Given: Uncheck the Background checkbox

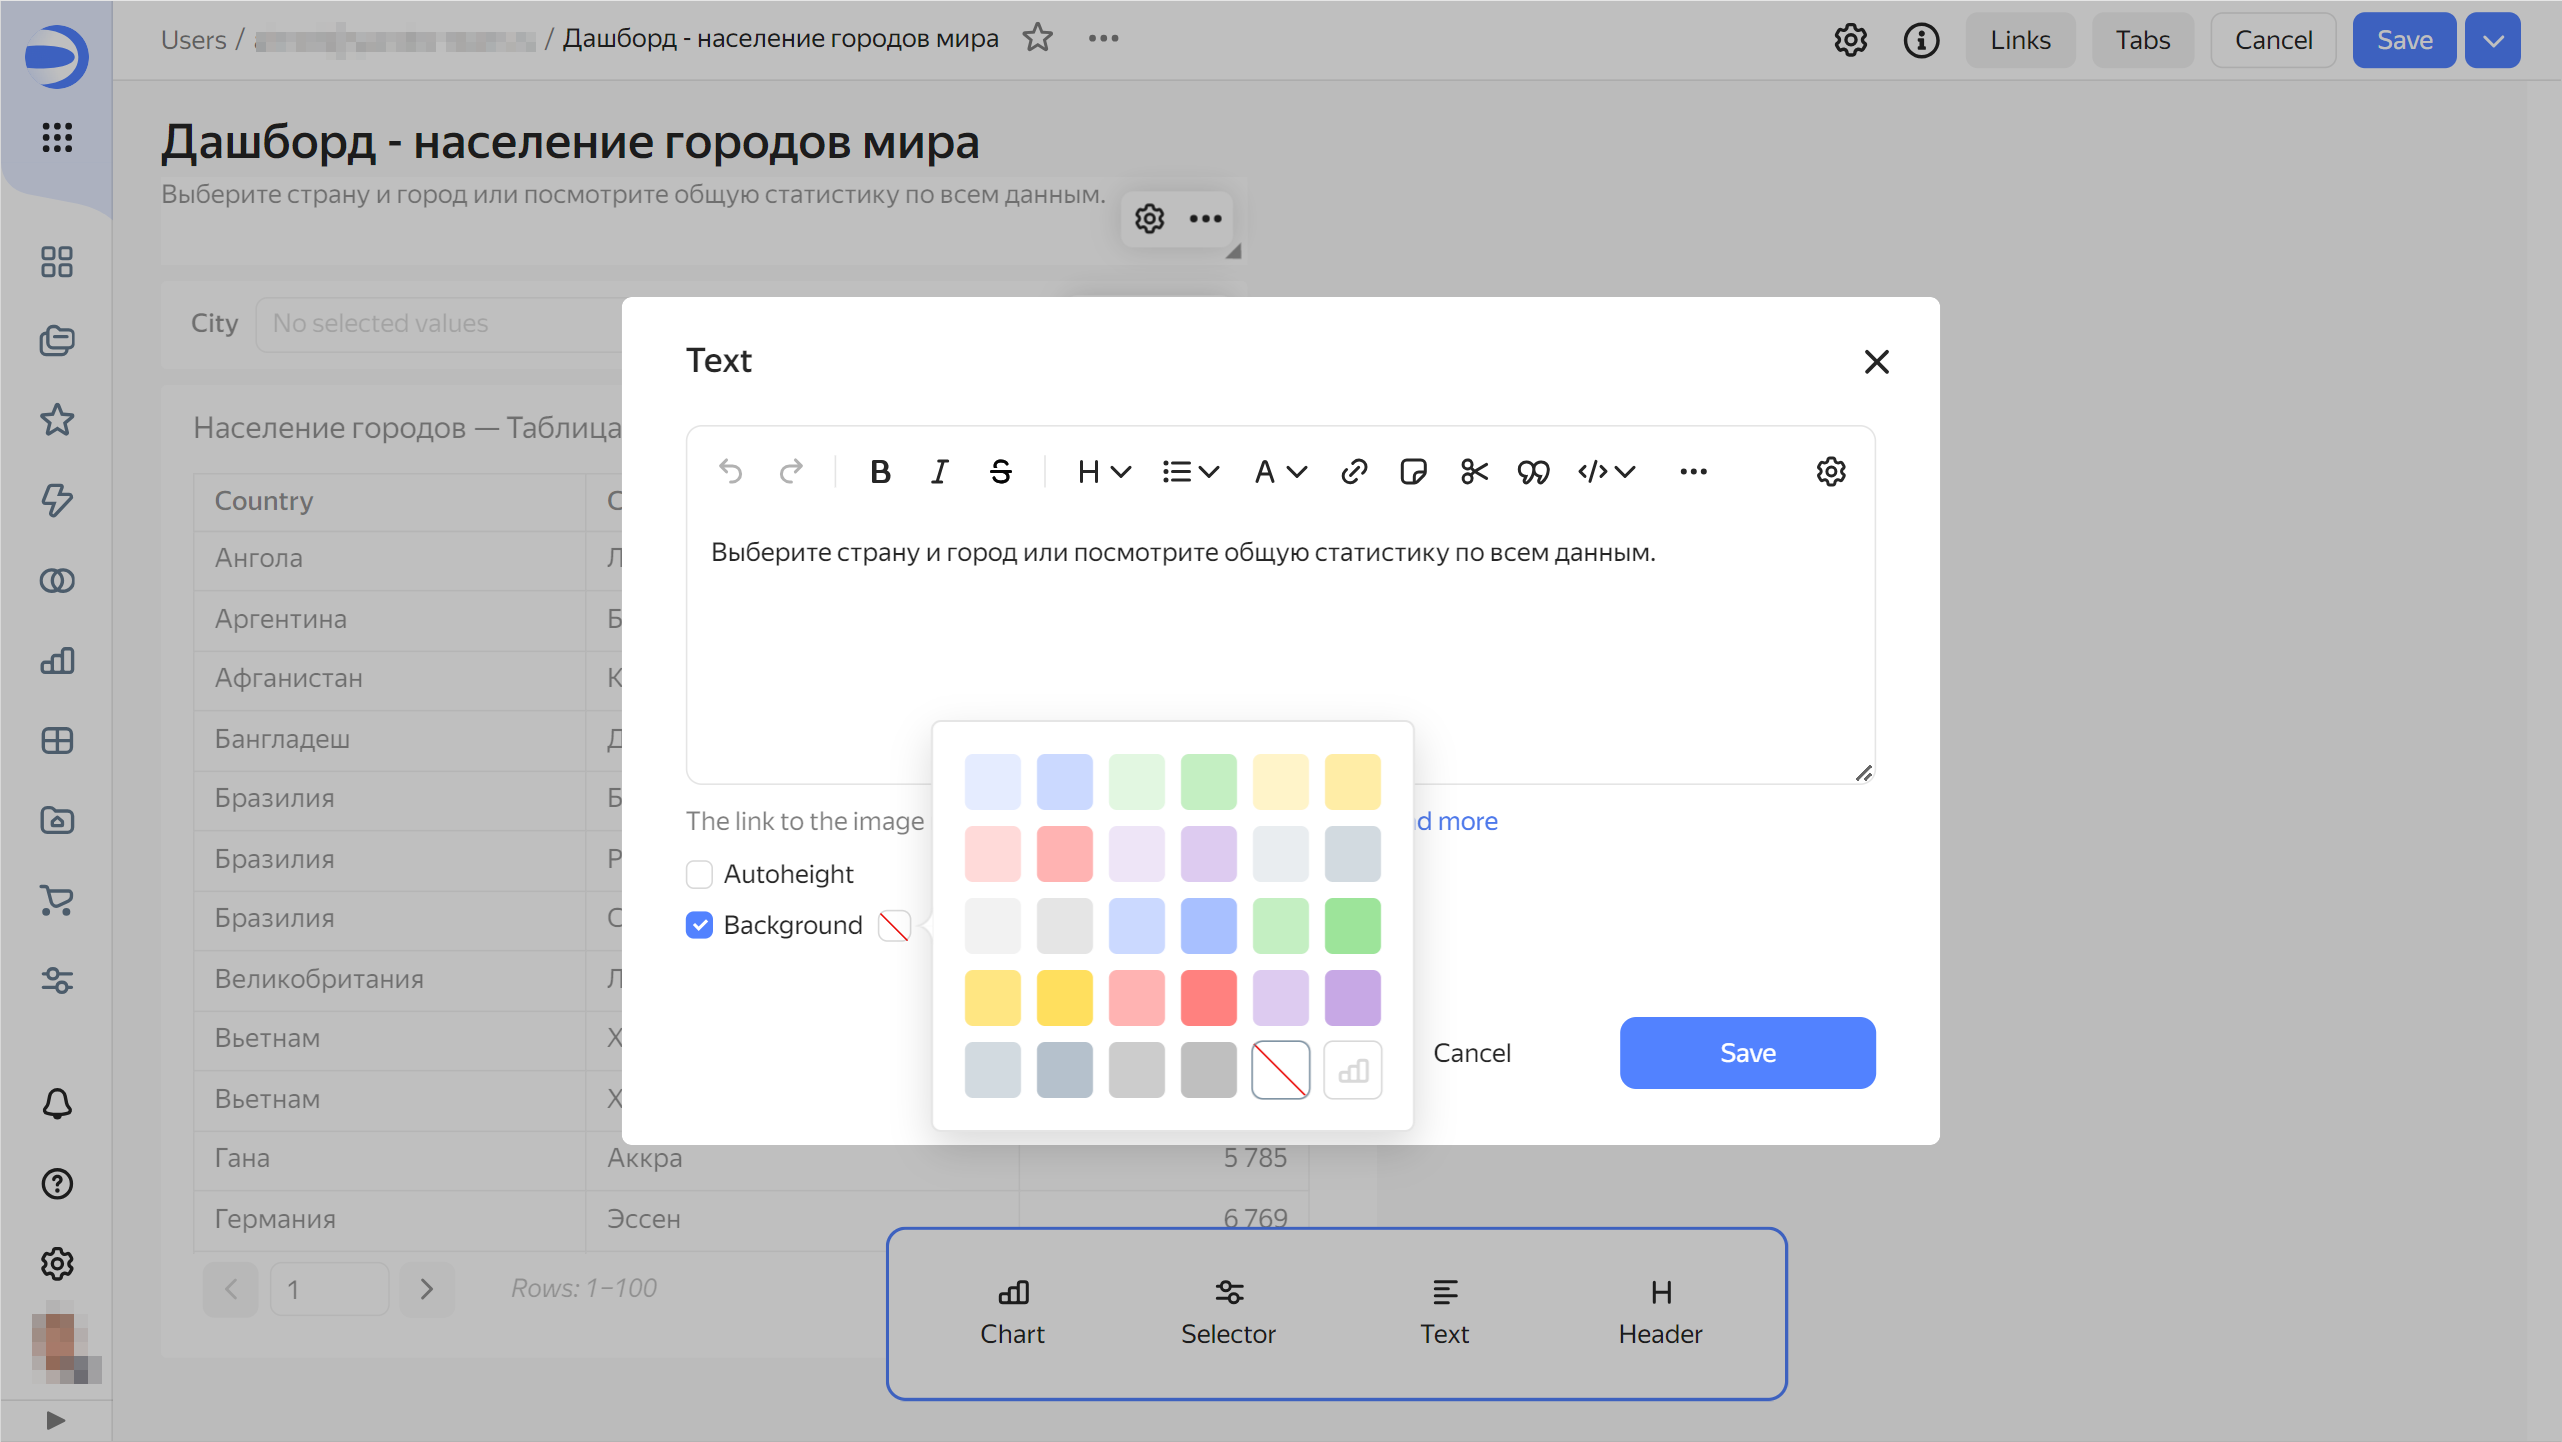Looking at the screenshot, I should 699,925.
